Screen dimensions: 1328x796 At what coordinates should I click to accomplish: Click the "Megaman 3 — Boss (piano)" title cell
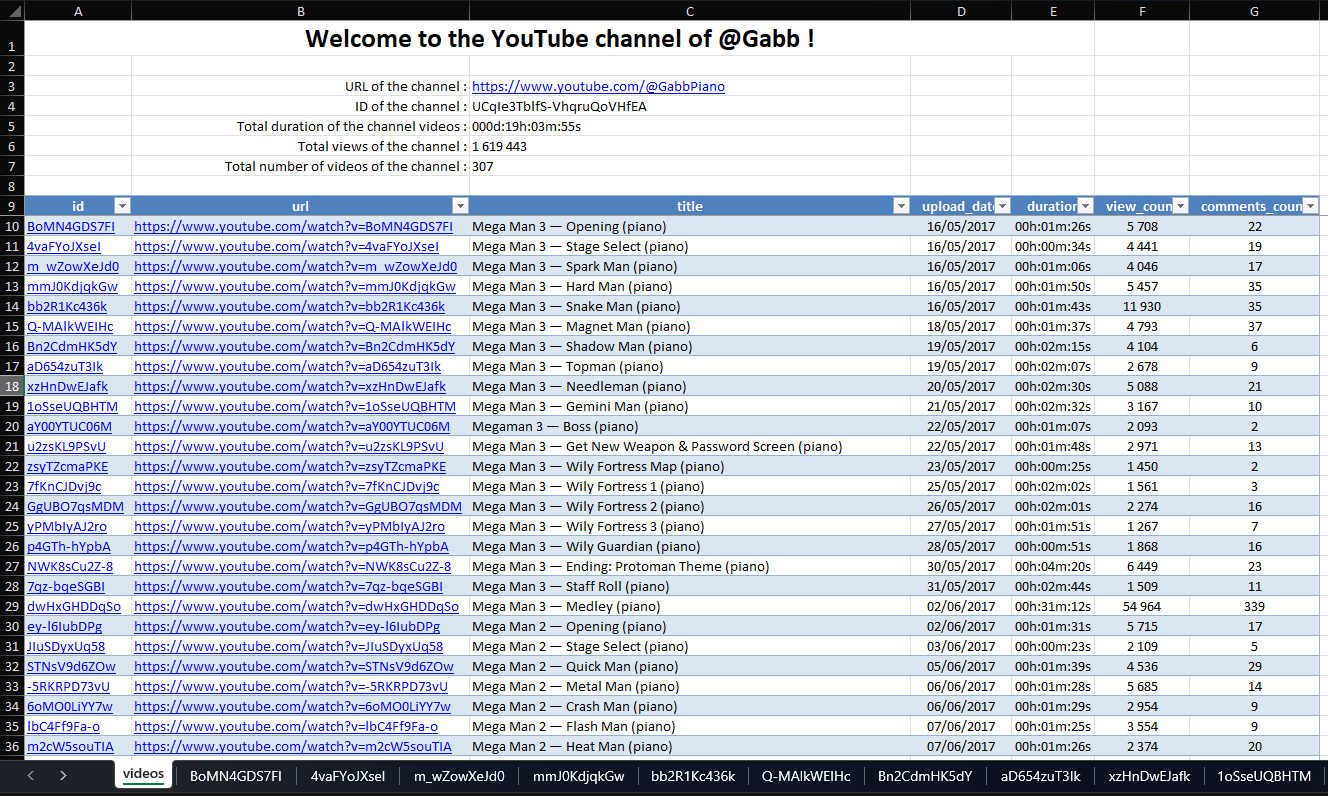coord(690,427)
